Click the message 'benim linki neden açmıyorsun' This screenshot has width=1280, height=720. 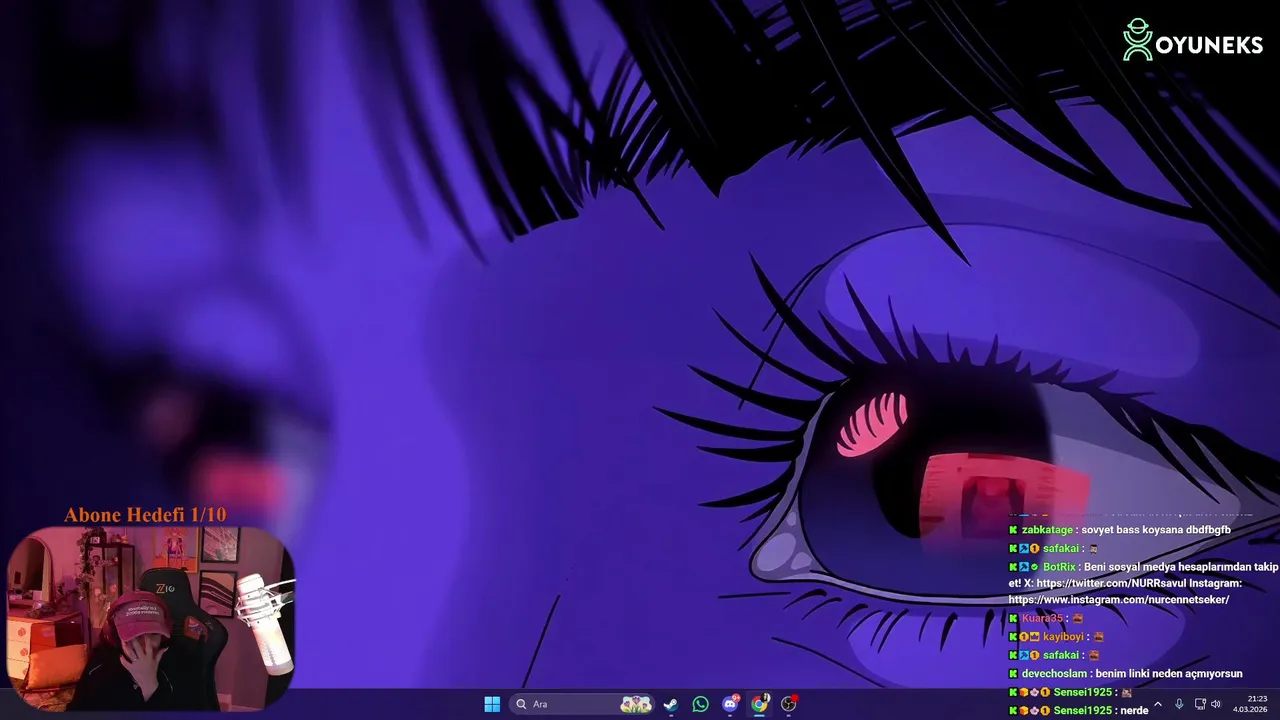click(1169, 674)
